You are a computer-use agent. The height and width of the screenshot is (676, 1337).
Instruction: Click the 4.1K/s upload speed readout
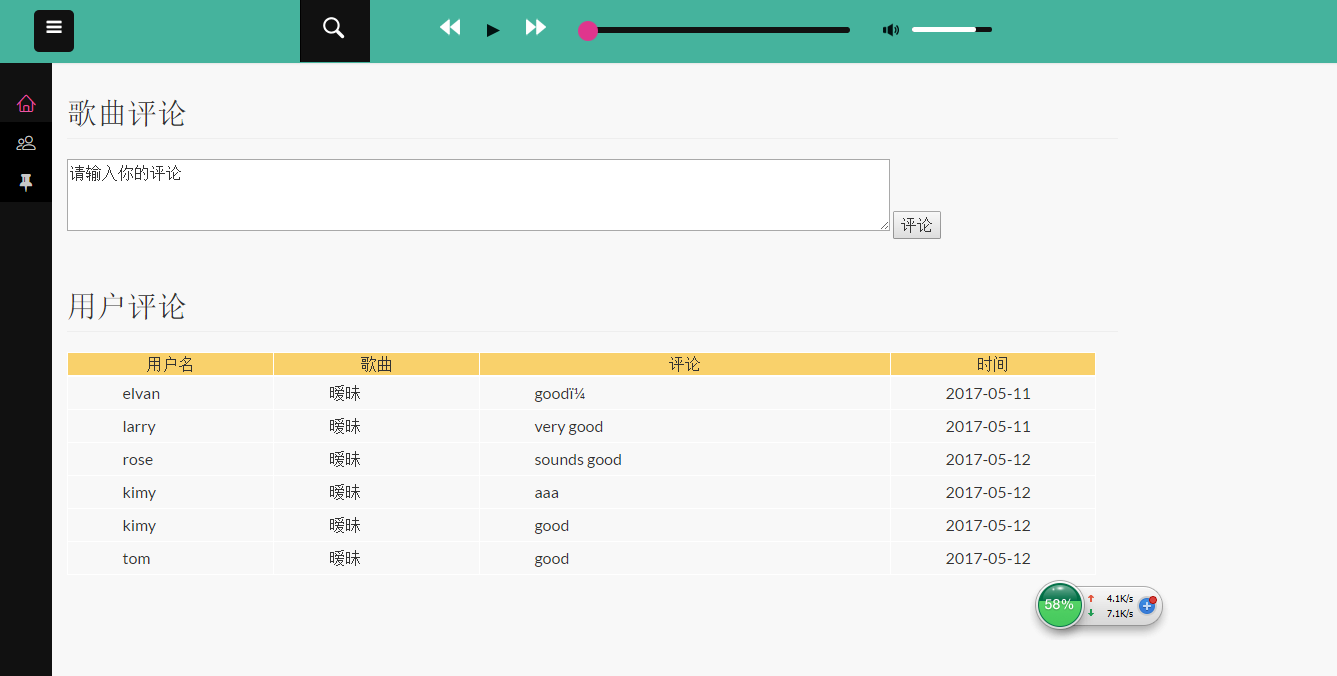click(x=1120, y=599)
